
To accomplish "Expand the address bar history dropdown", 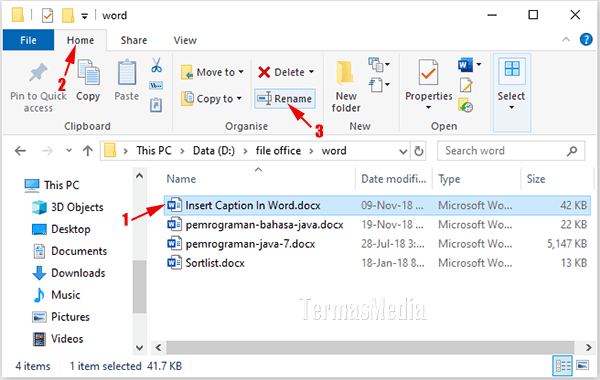I will click(403, 151).
